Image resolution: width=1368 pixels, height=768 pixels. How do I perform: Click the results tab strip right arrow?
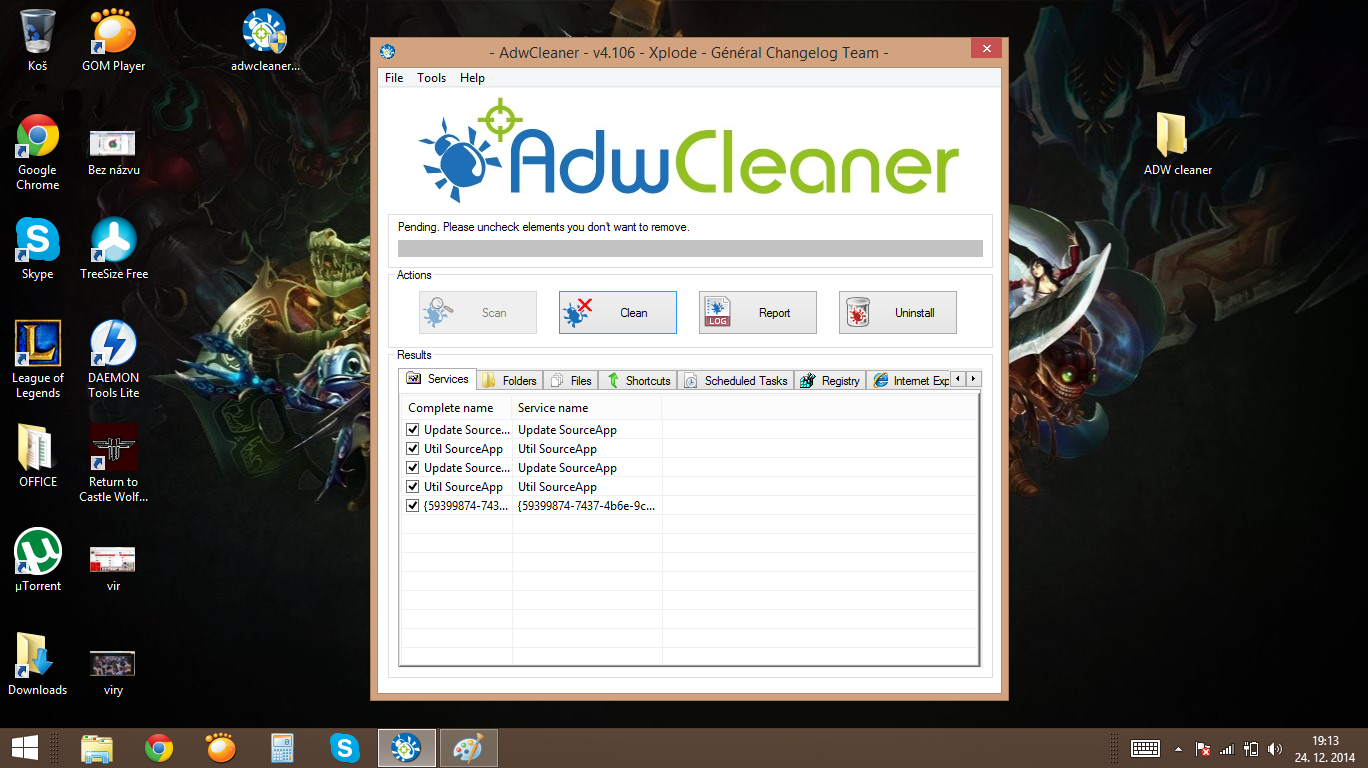pos(973,379)
